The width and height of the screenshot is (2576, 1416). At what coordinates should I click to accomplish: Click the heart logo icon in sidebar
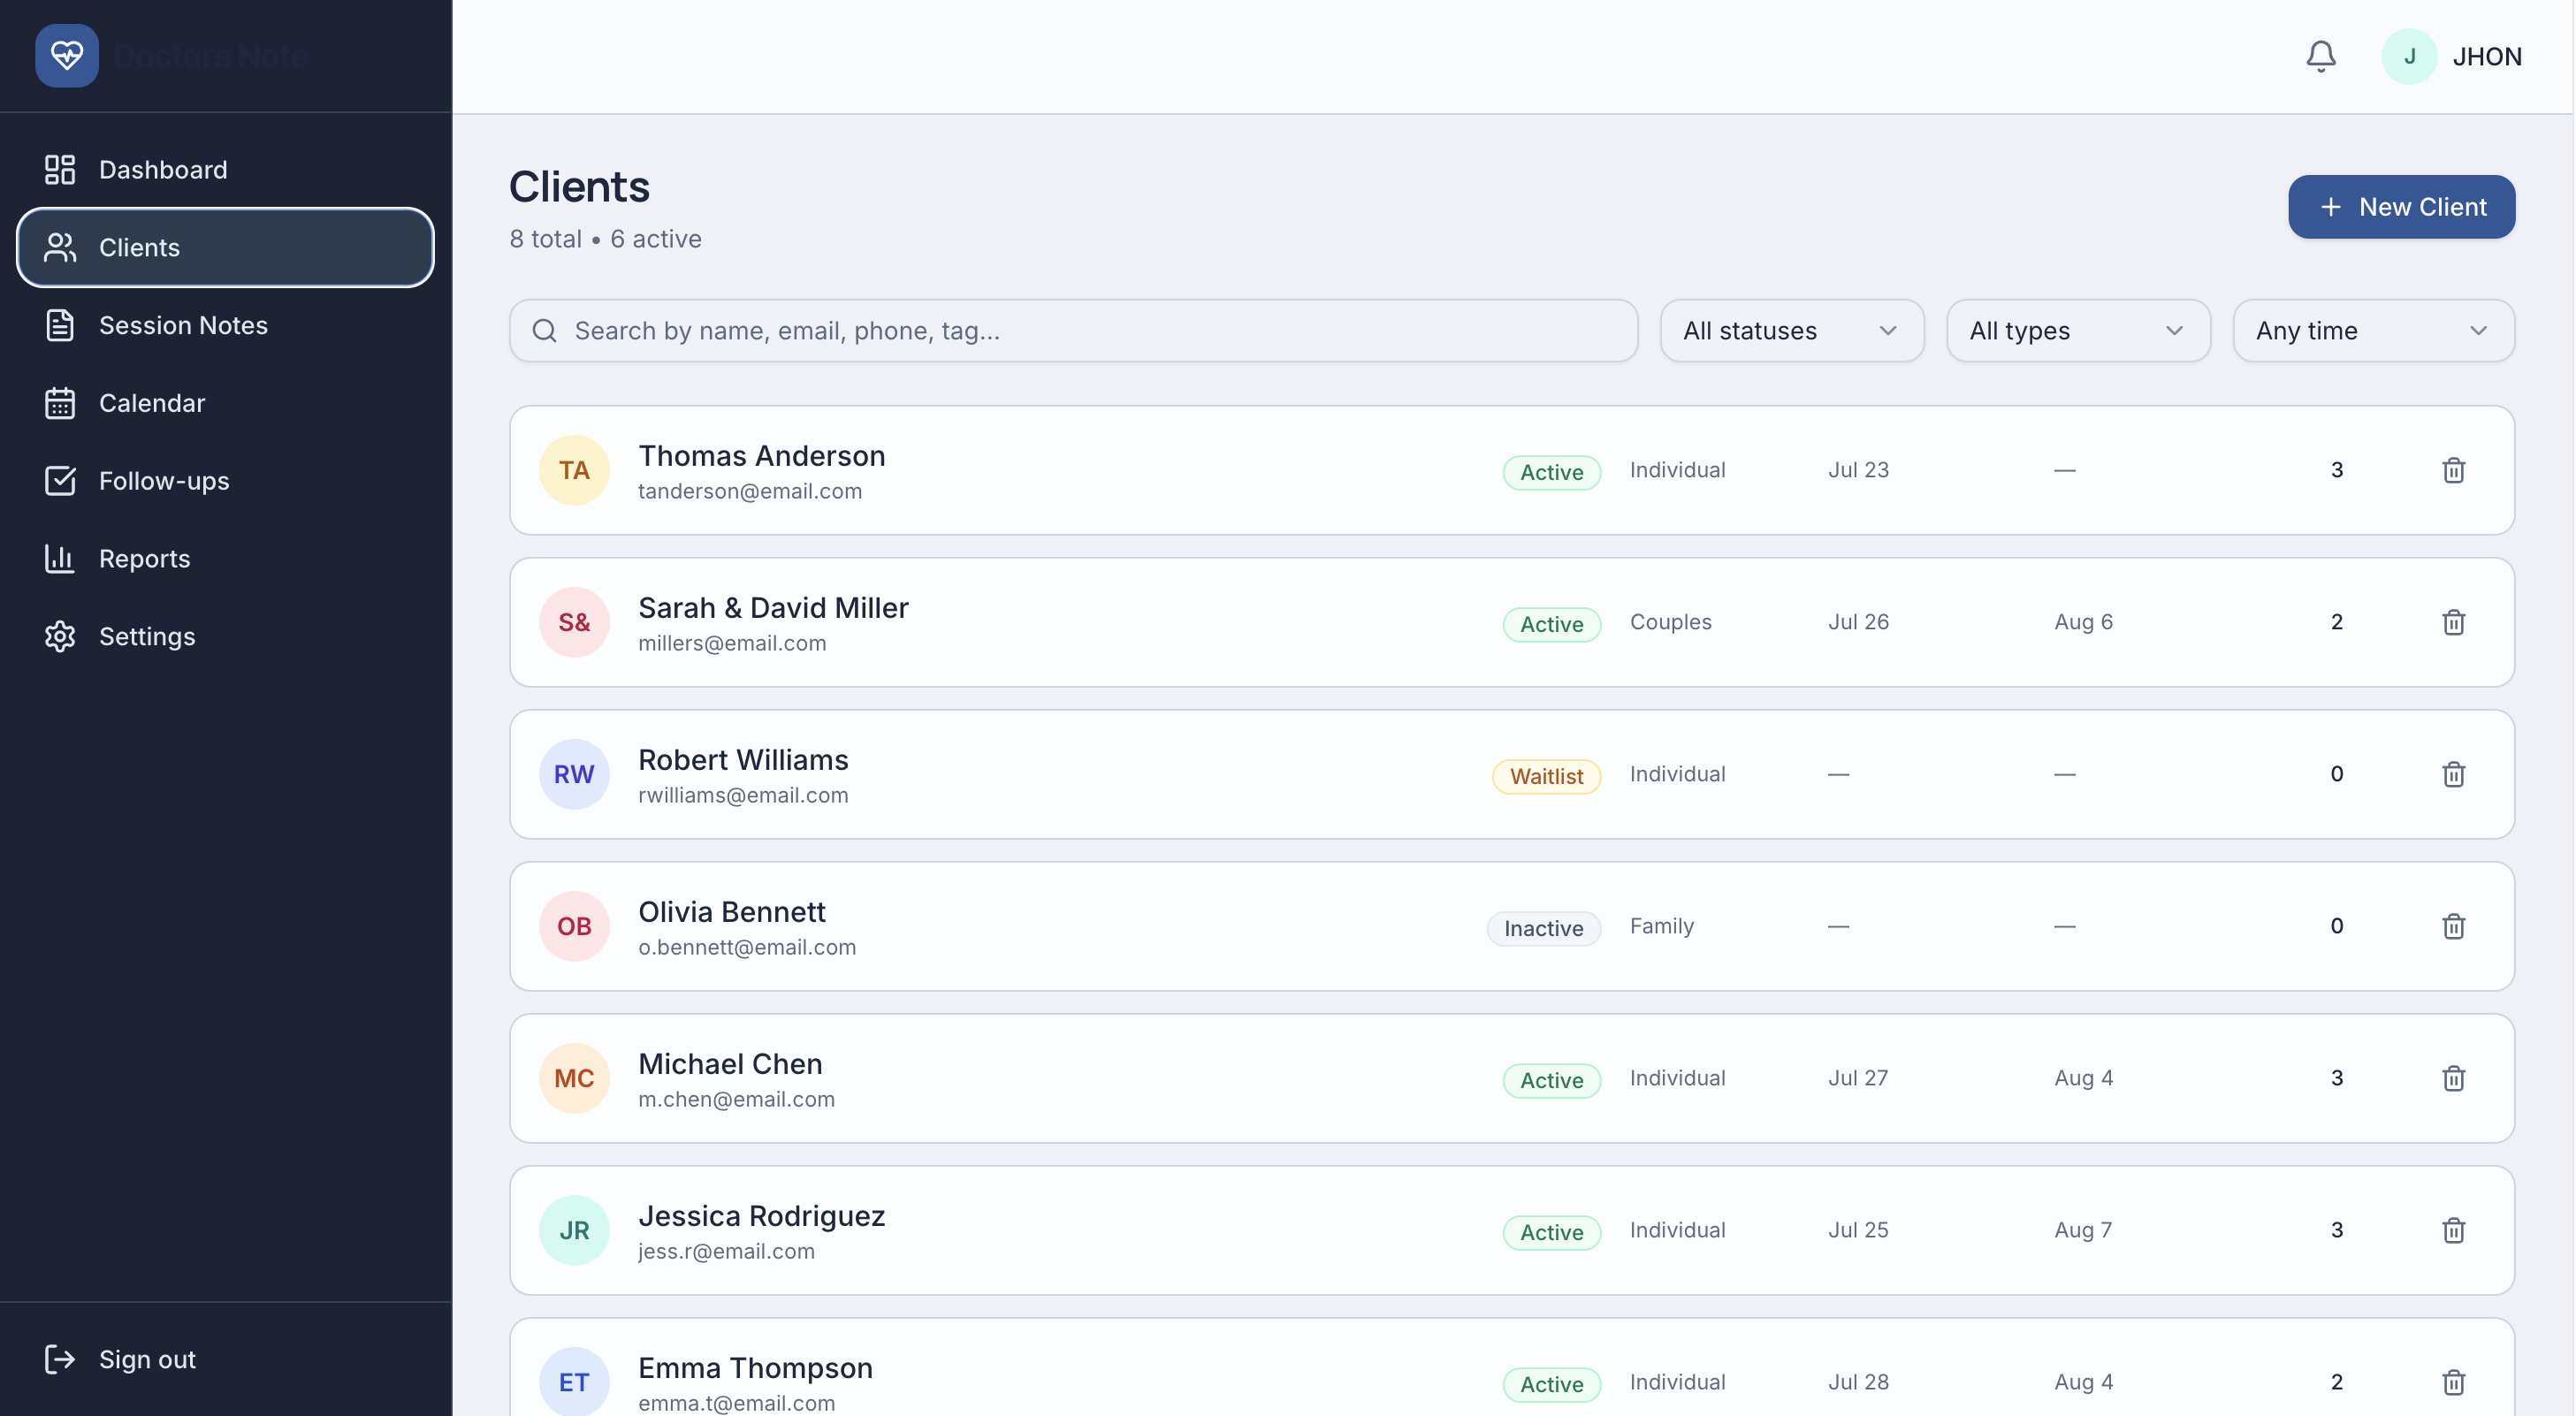[67, 56]
